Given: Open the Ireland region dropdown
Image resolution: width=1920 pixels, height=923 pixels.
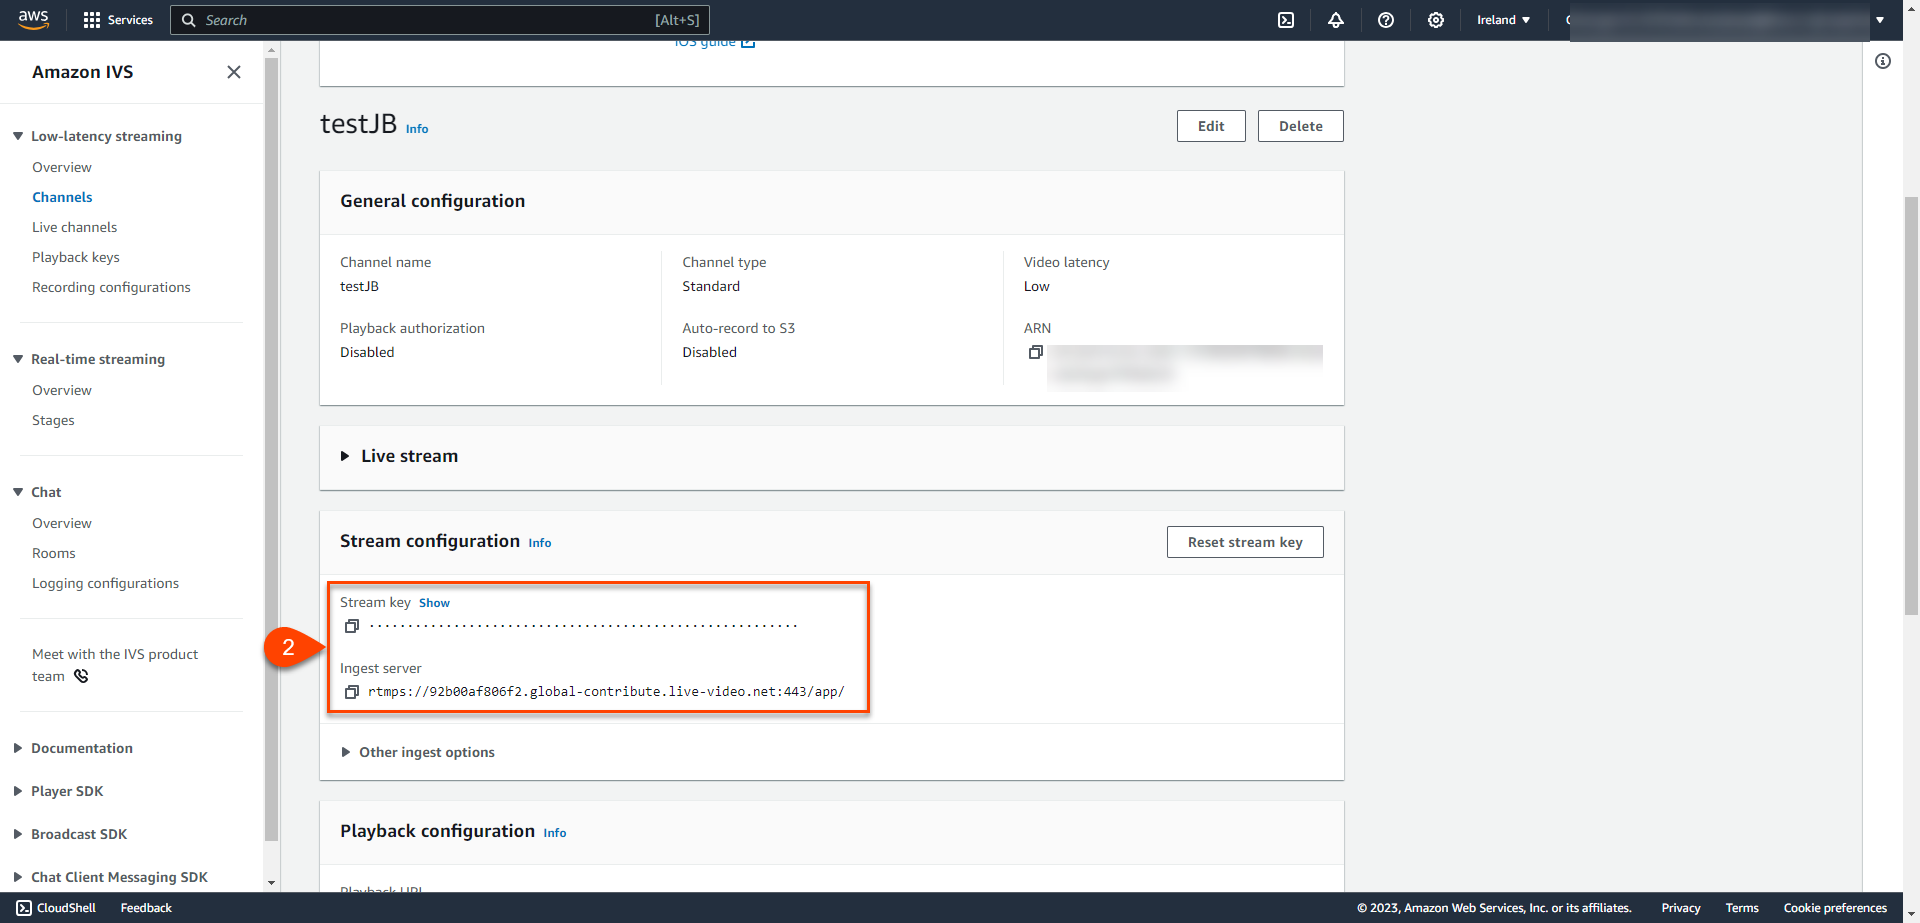Looking at the screenshot, I should [1503, 20].
